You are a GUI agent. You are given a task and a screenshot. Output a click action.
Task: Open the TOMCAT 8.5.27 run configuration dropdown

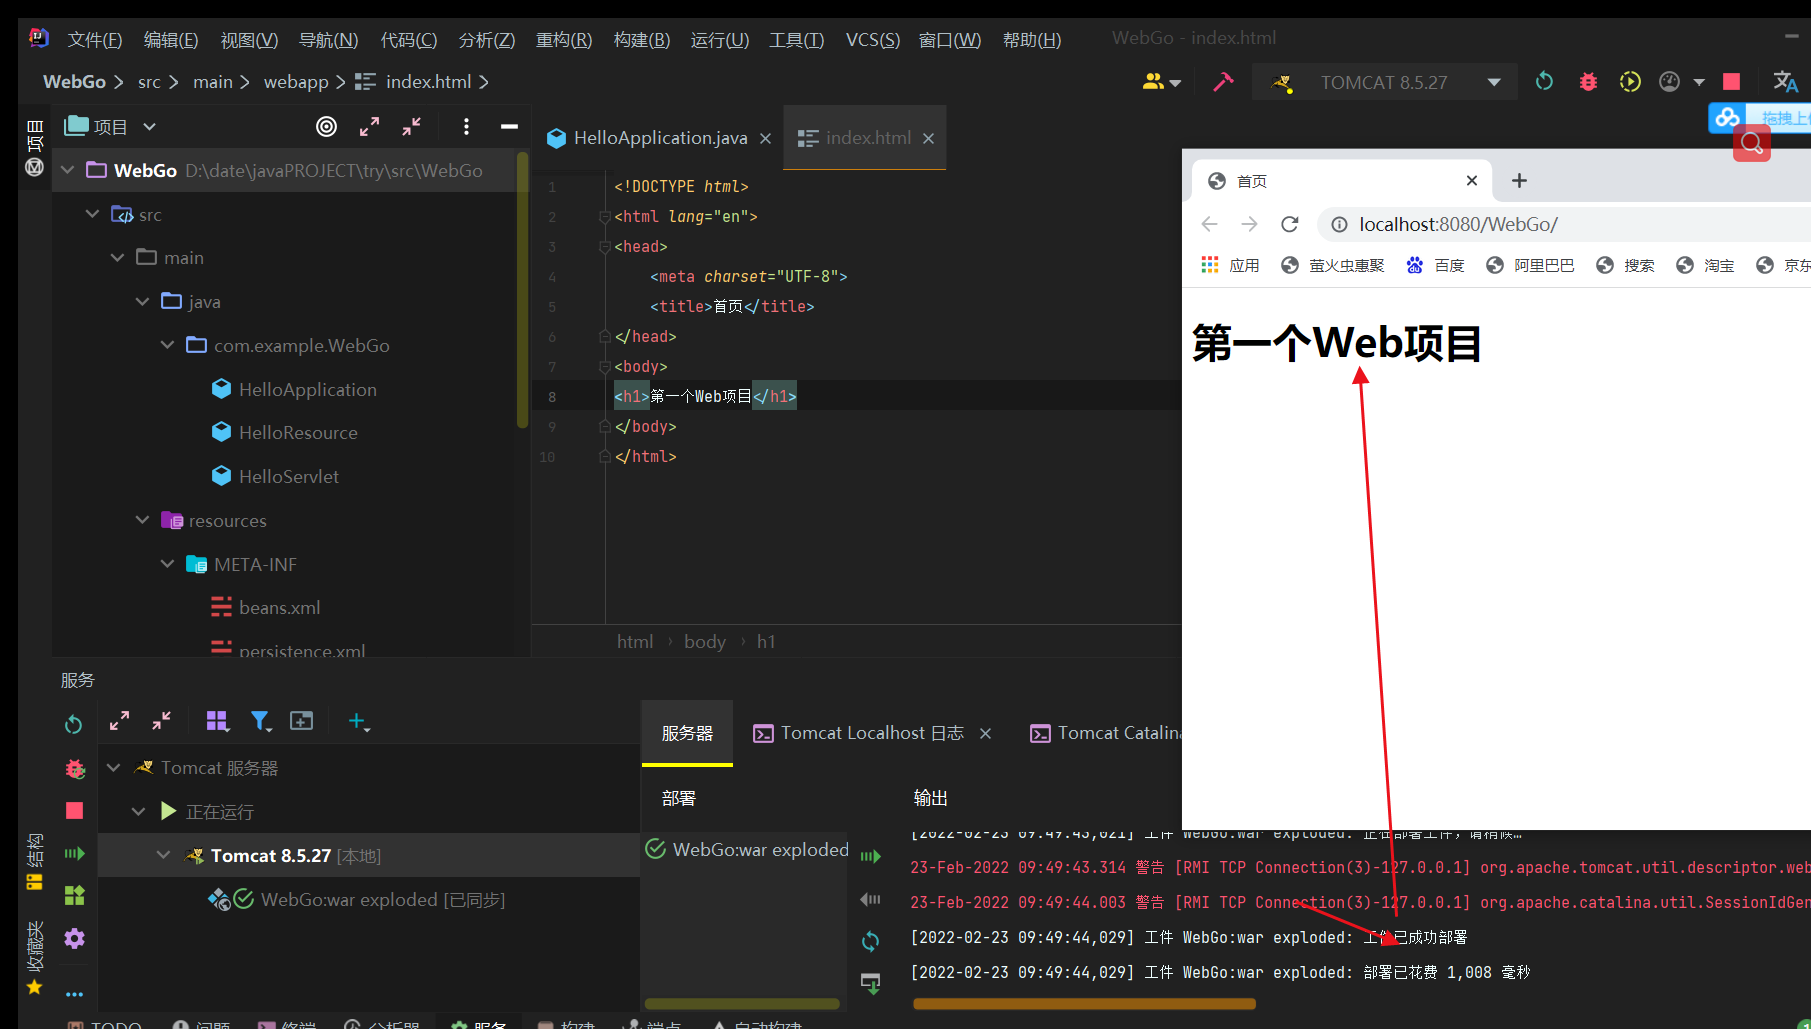point(1385,82)
